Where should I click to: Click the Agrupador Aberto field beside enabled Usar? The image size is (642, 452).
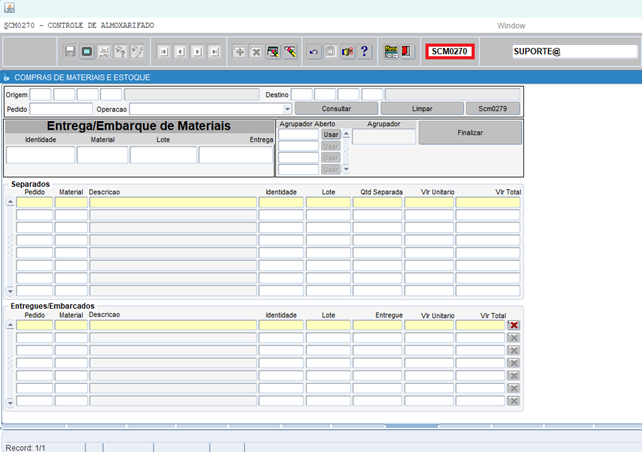click(298, 135)
